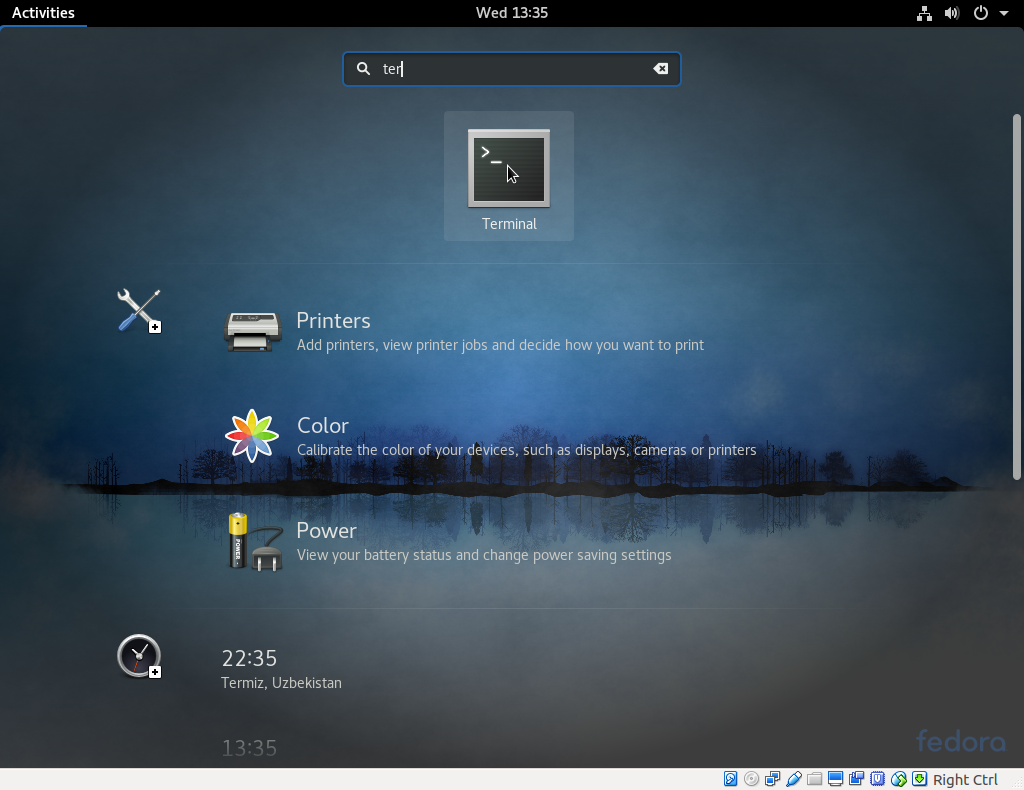The image size is (1024, 790).
Task: Open the Printers settings title
Action: click(x=333, y=321)
